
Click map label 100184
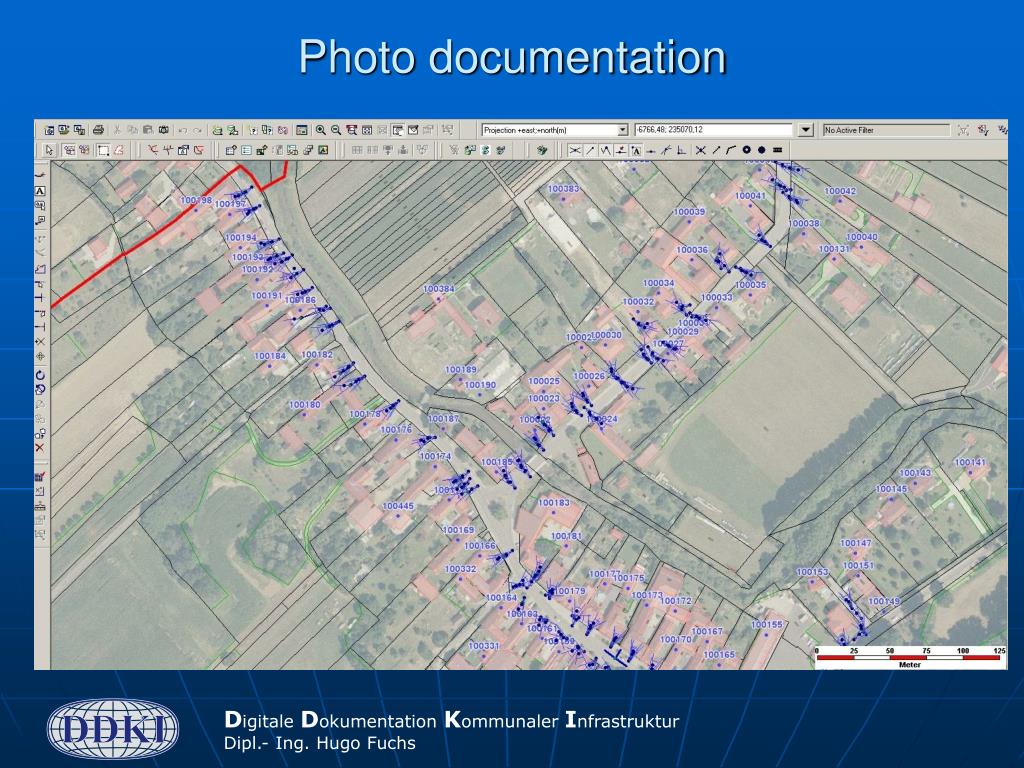[270, 356]
